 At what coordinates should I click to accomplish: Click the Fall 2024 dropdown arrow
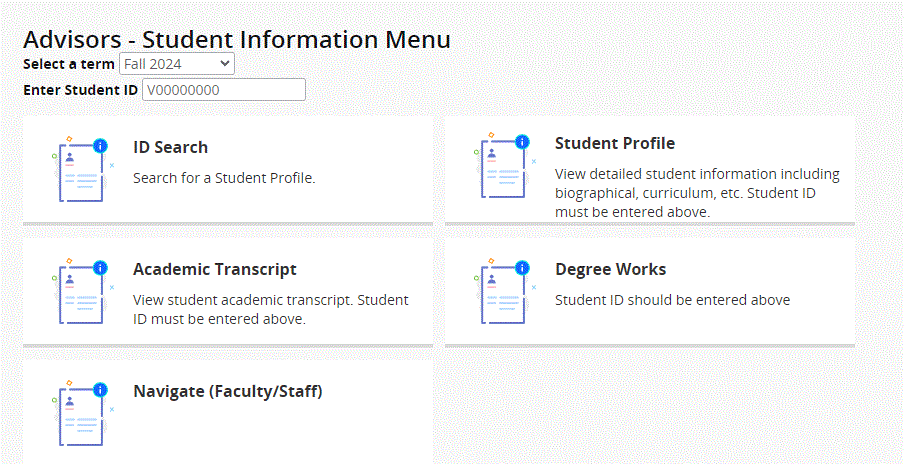coord(224,64)
